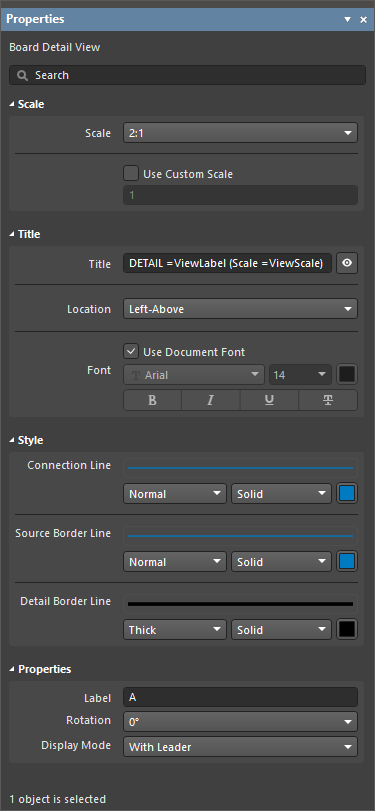Viewport: 375px width, 811px height.
Task: Collapse the Style section
Action: tap(26, 441)
